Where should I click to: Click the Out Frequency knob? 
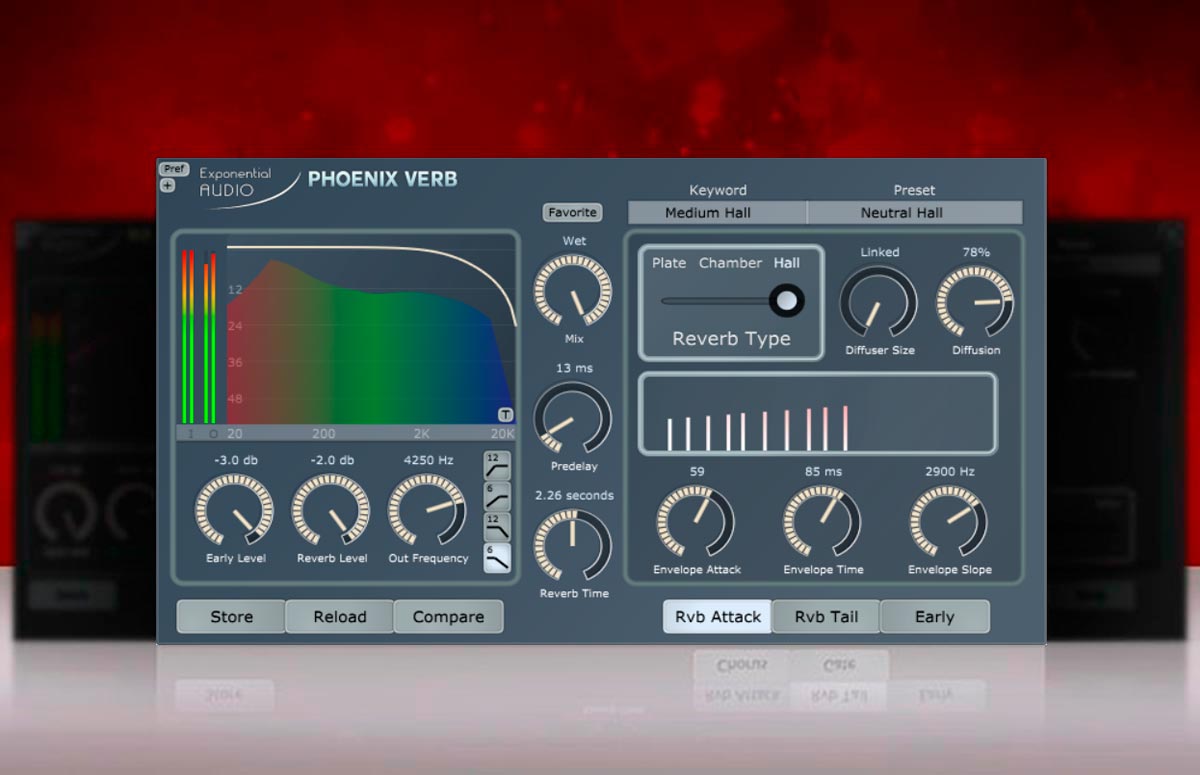[427, 510]
